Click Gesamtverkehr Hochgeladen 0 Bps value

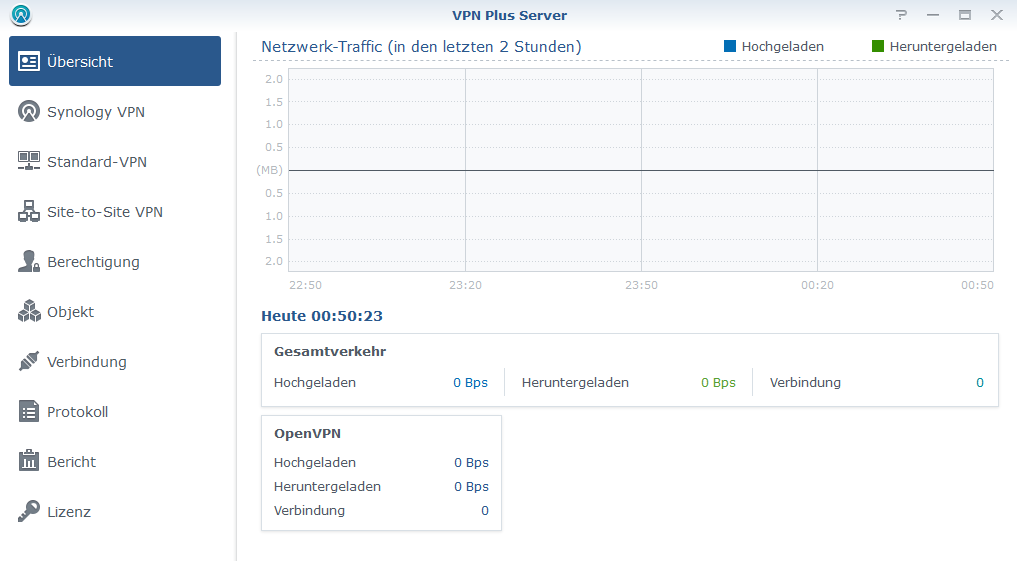pyautogui.click(x=470, y=383)
